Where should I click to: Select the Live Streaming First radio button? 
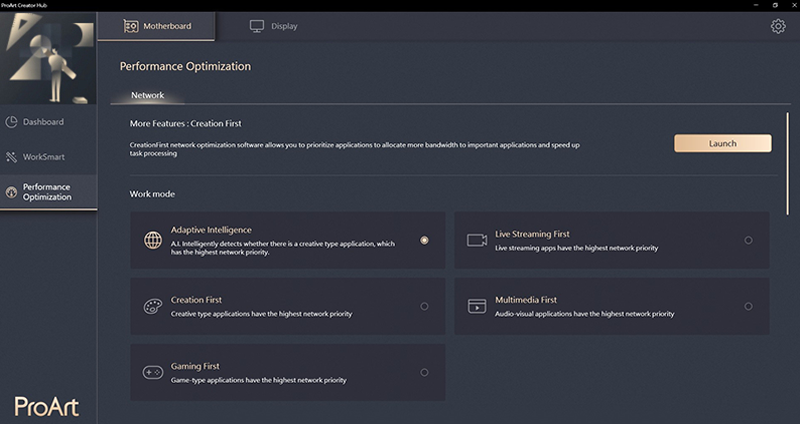[x=748, y=240]
